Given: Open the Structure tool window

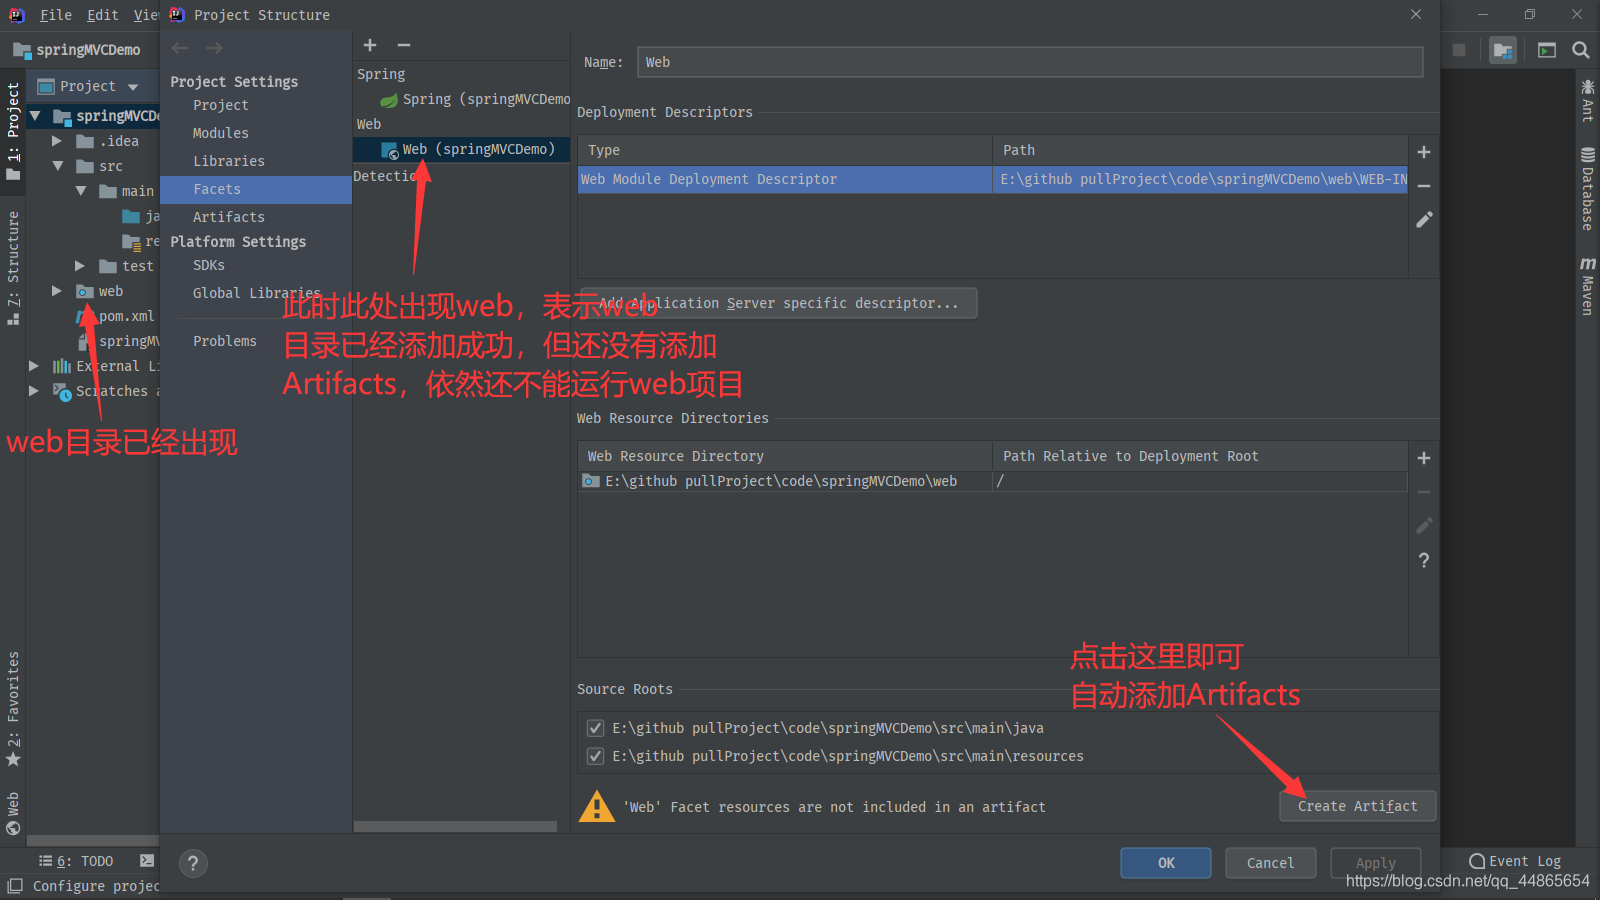Looking at the screenshot, I should 13,268.
